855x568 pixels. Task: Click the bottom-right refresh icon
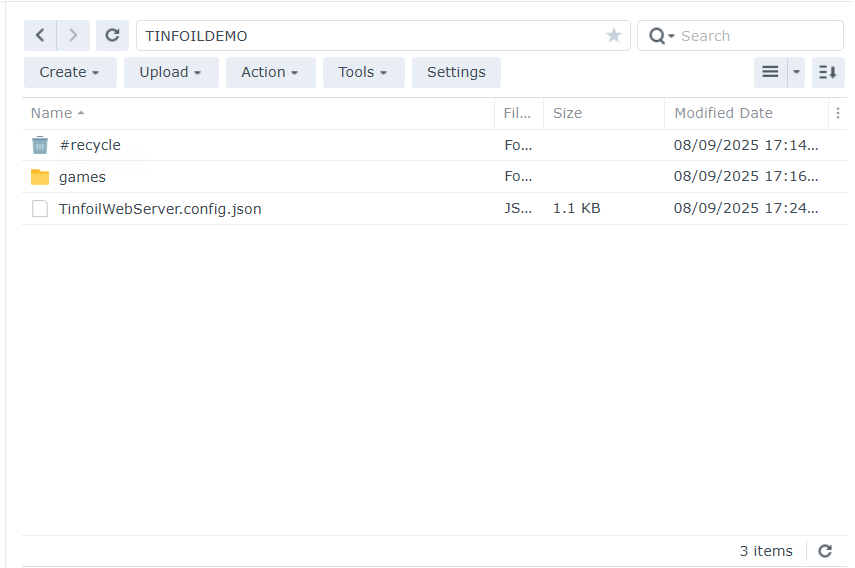coord(825,551)
